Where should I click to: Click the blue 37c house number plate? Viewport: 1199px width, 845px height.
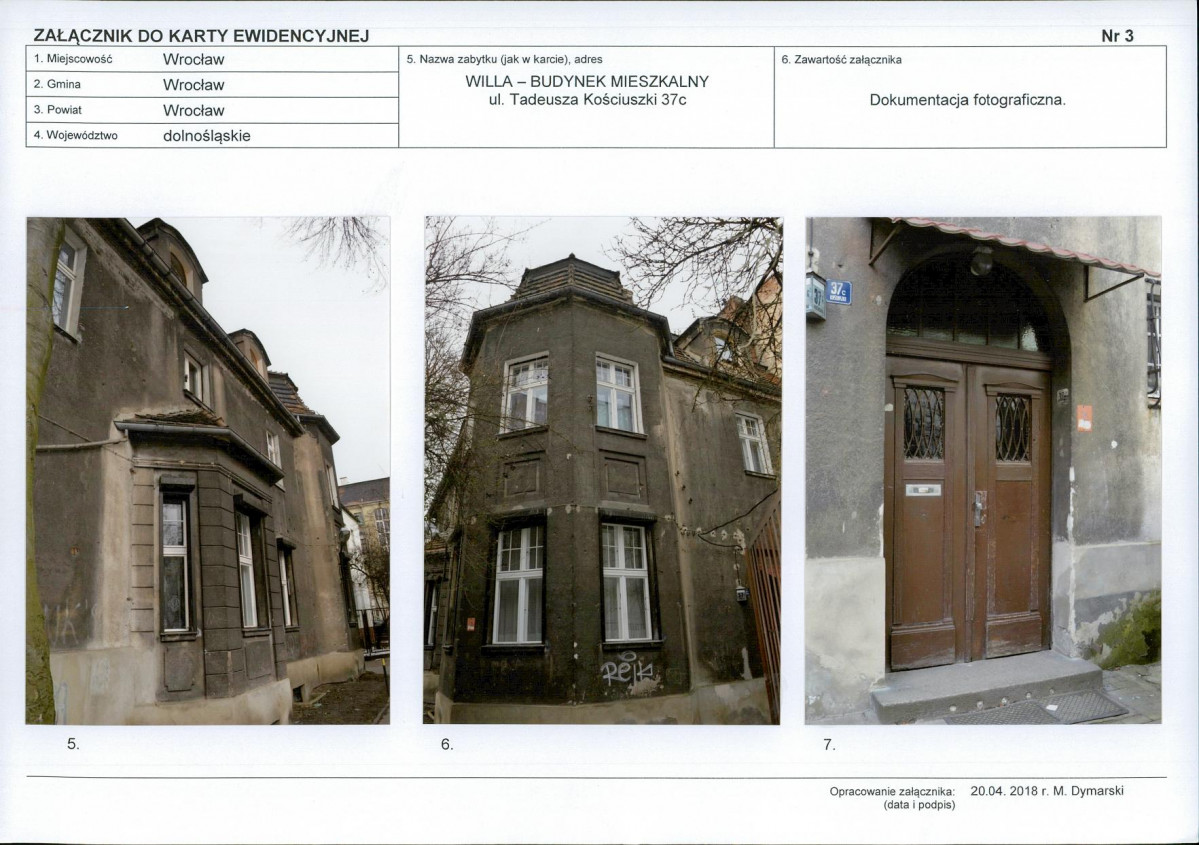[839, 292]
